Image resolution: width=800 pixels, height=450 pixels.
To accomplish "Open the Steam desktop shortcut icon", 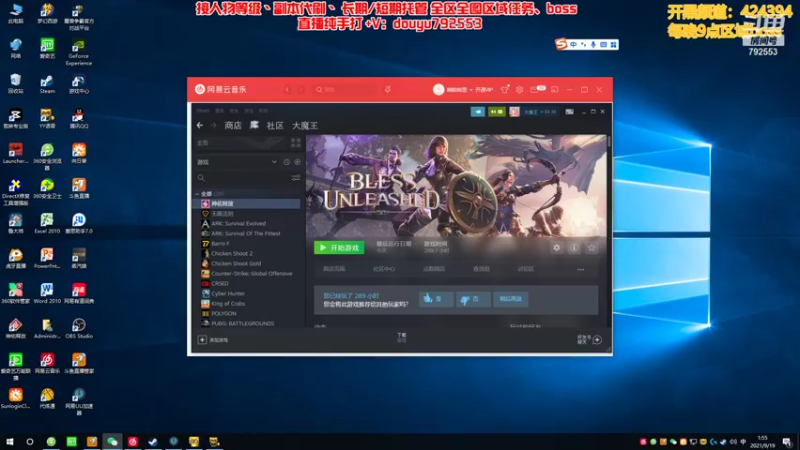I will (x=47, y=84).
